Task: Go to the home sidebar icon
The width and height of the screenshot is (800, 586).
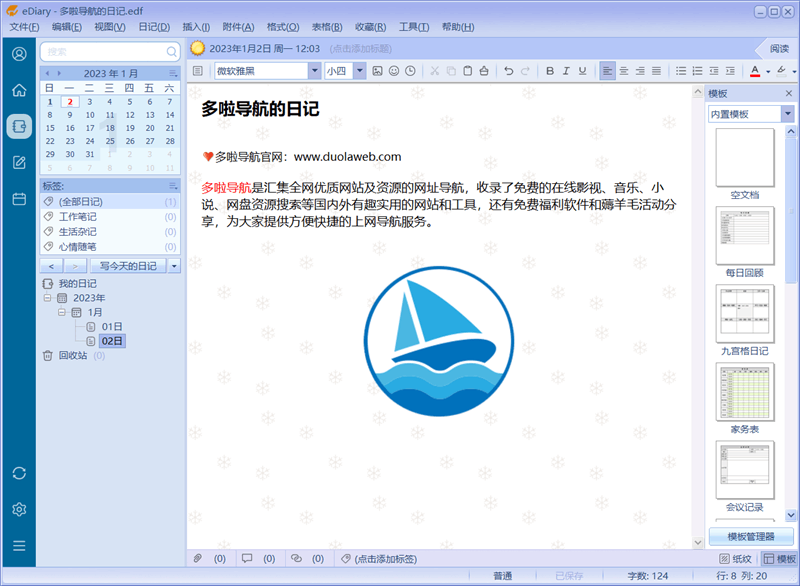Action: 19,90
